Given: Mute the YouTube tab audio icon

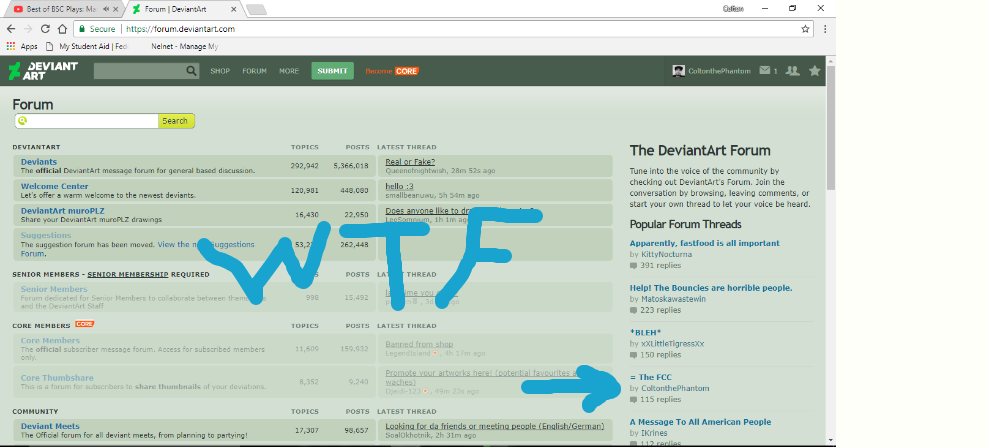Looking at the screenshot, I should click(x=106, y=9).
